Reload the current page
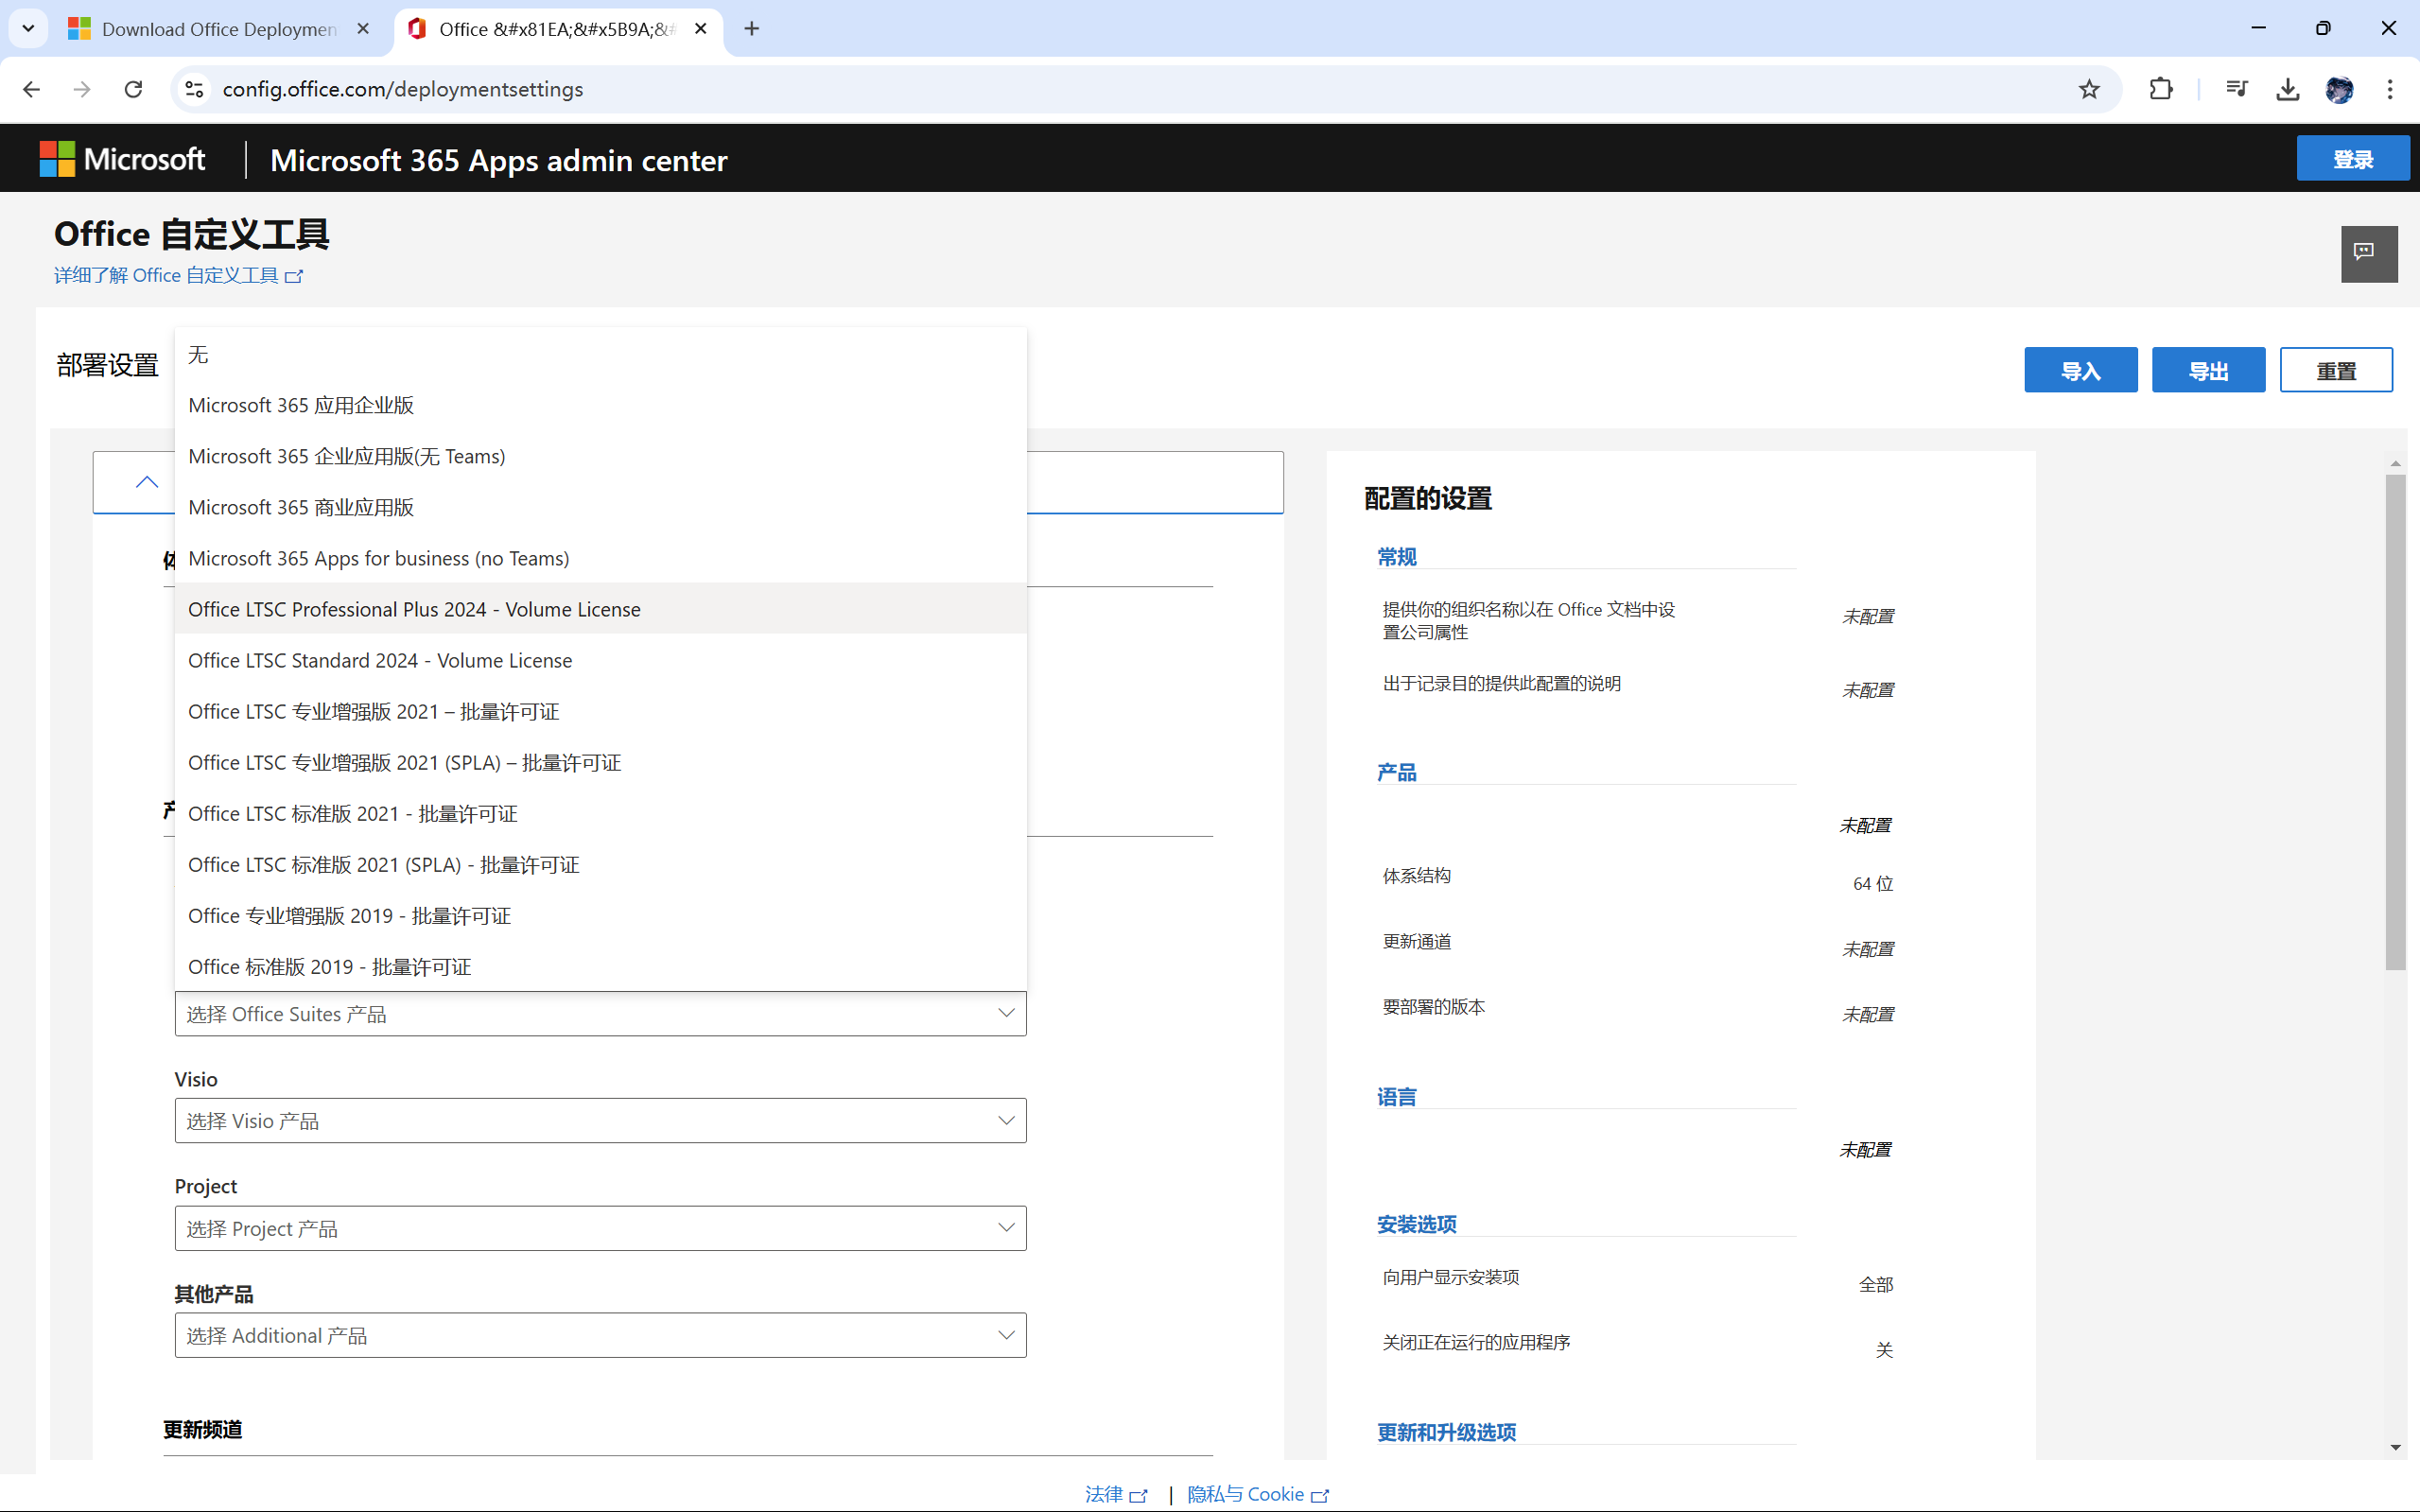 [x=133, y=89]
